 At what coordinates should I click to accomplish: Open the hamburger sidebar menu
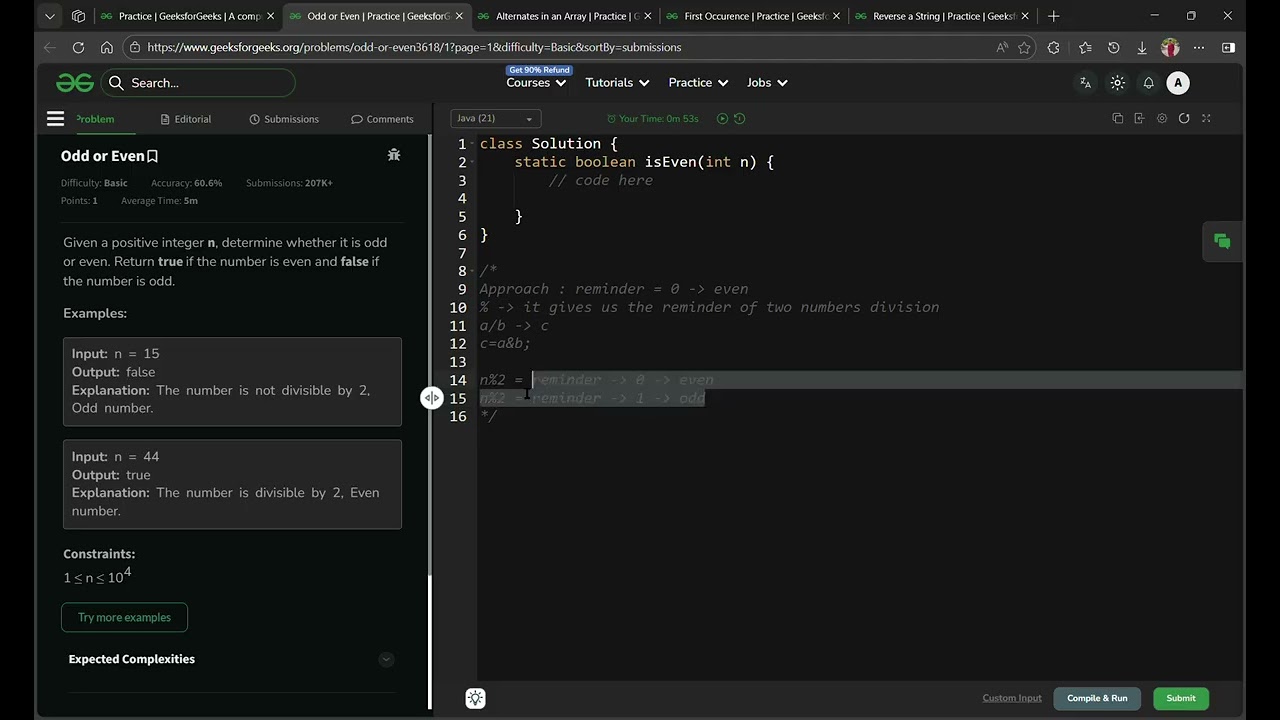[x=55, y=119]
